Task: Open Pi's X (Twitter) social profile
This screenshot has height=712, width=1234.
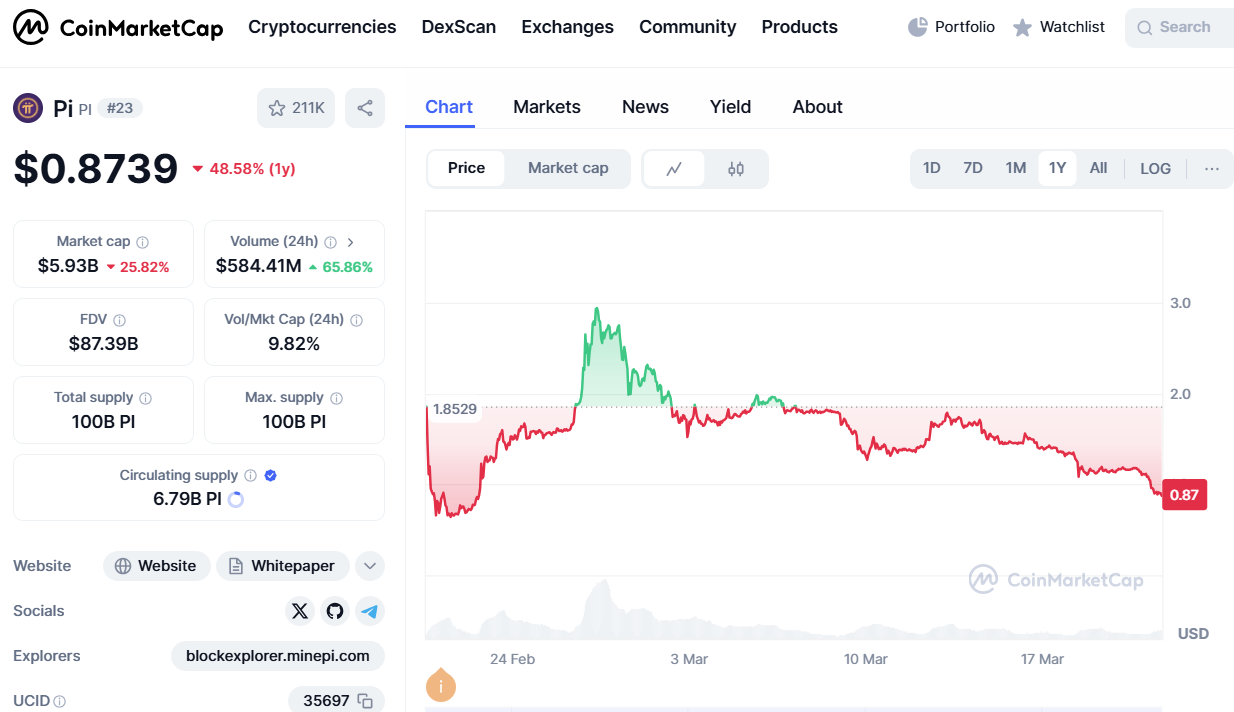Action: [300, 611]
